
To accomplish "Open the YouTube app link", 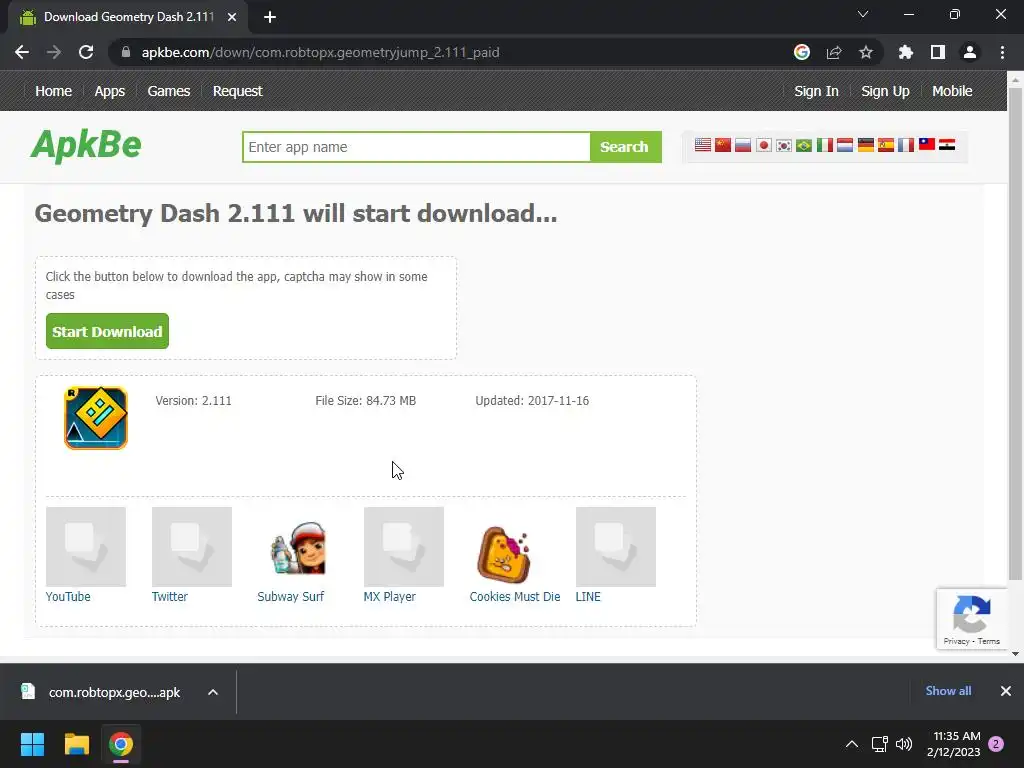I will (x=68, y=596).
